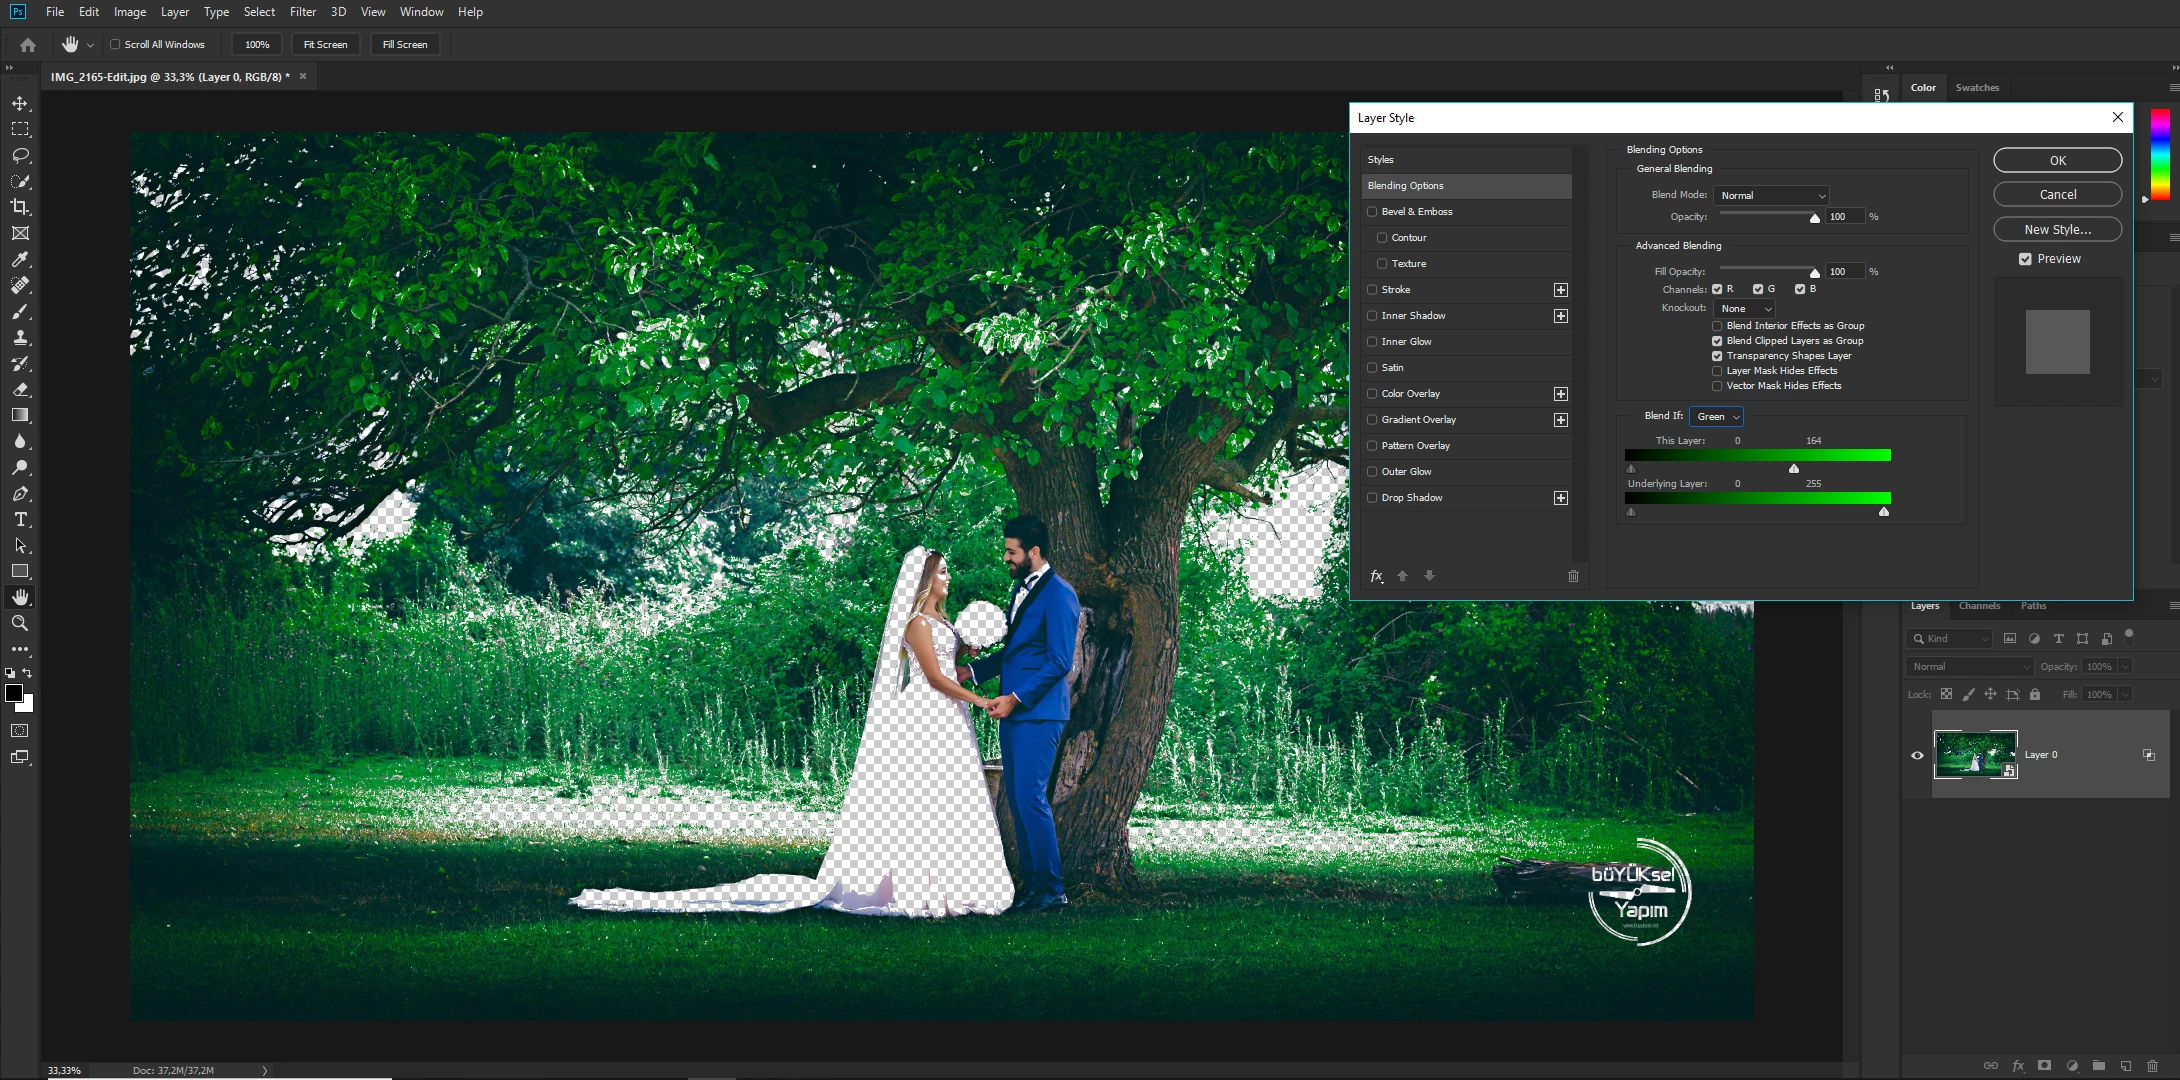The image size is (2180, 1080).
Task: Select the Crop tool
Action: click(x=20, y=207)
